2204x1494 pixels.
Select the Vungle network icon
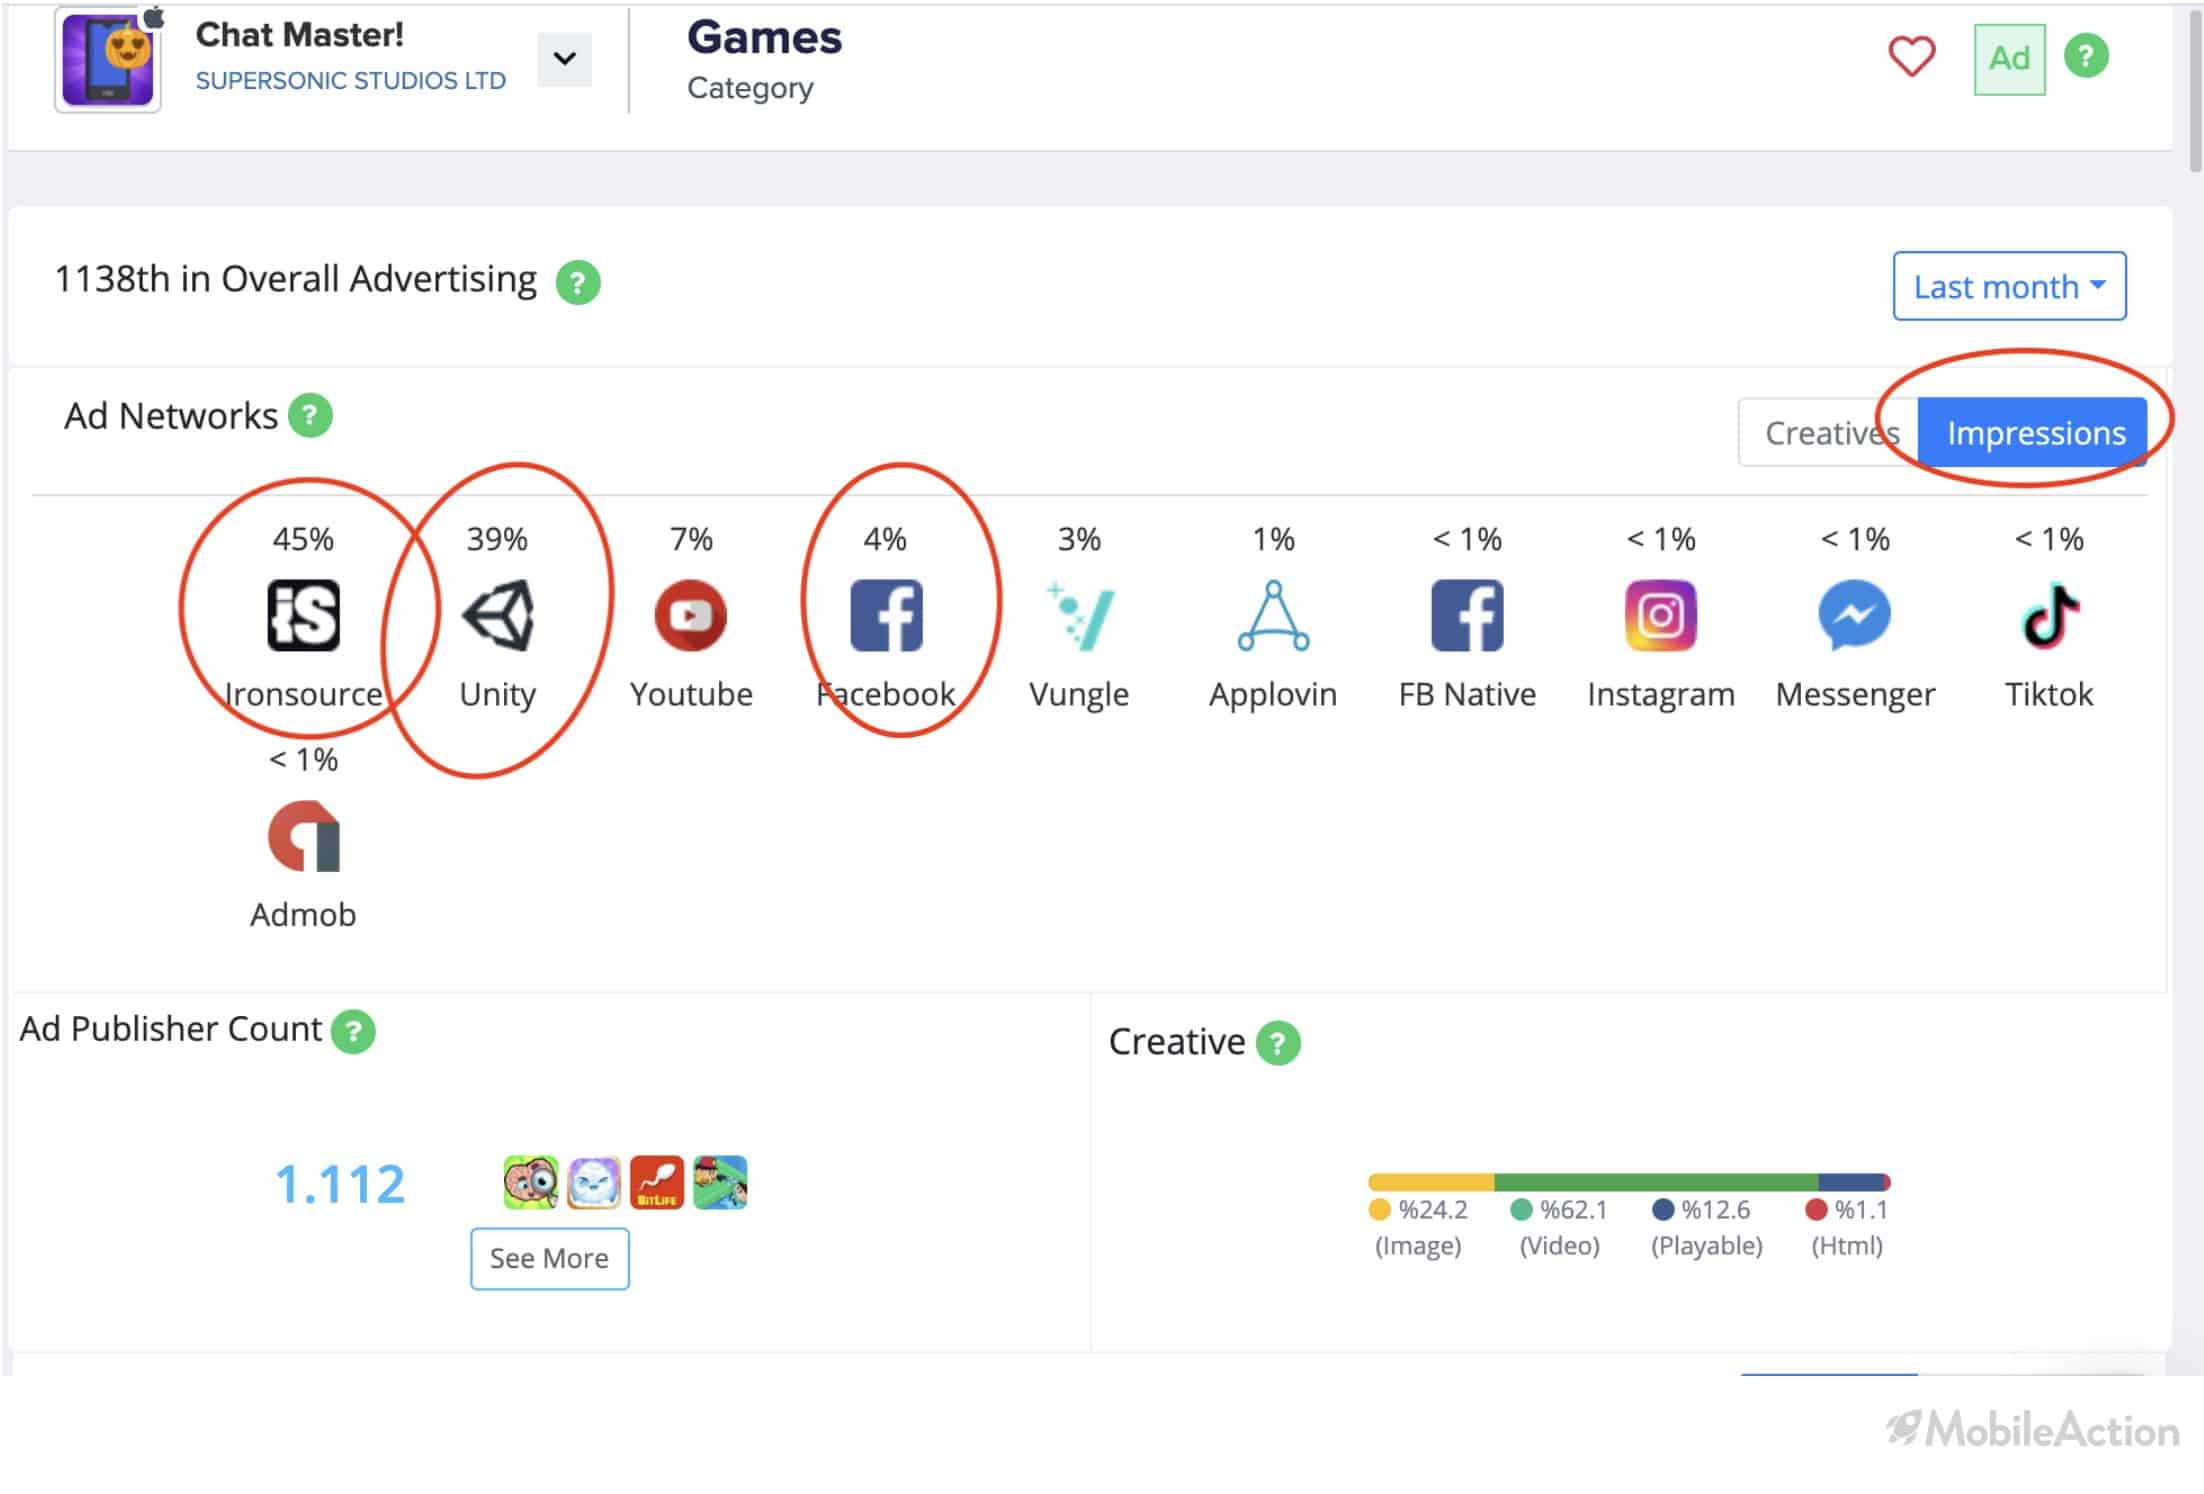1079,614
